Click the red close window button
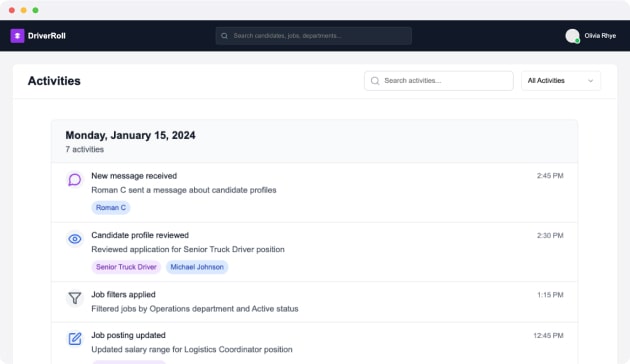 (12, 10)
